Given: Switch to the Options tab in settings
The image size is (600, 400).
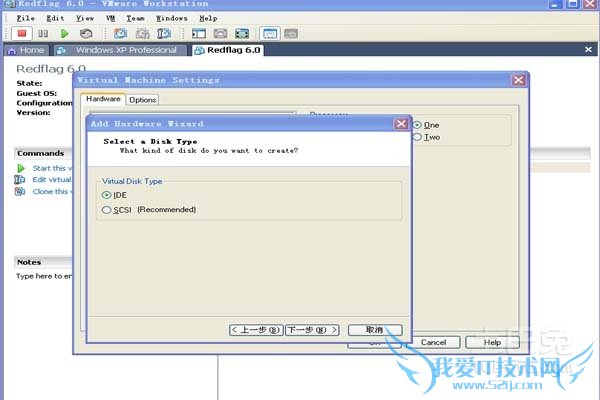Looking at the screenshot, I should [142, 99].
